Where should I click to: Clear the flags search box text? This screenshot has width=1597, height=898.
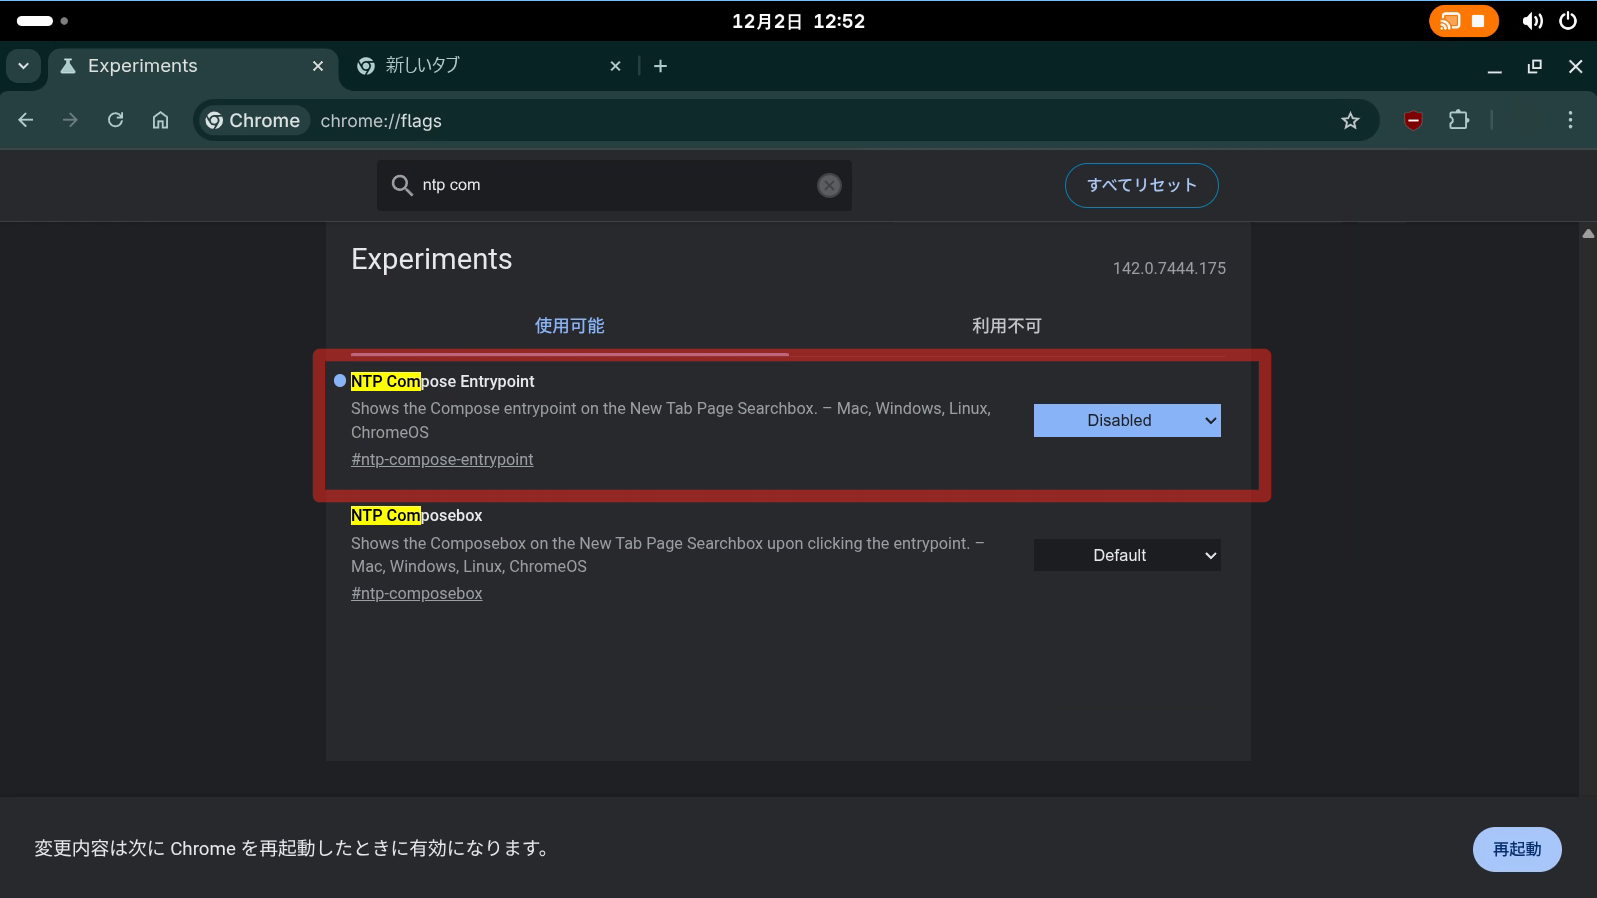[x=829, y=185]
